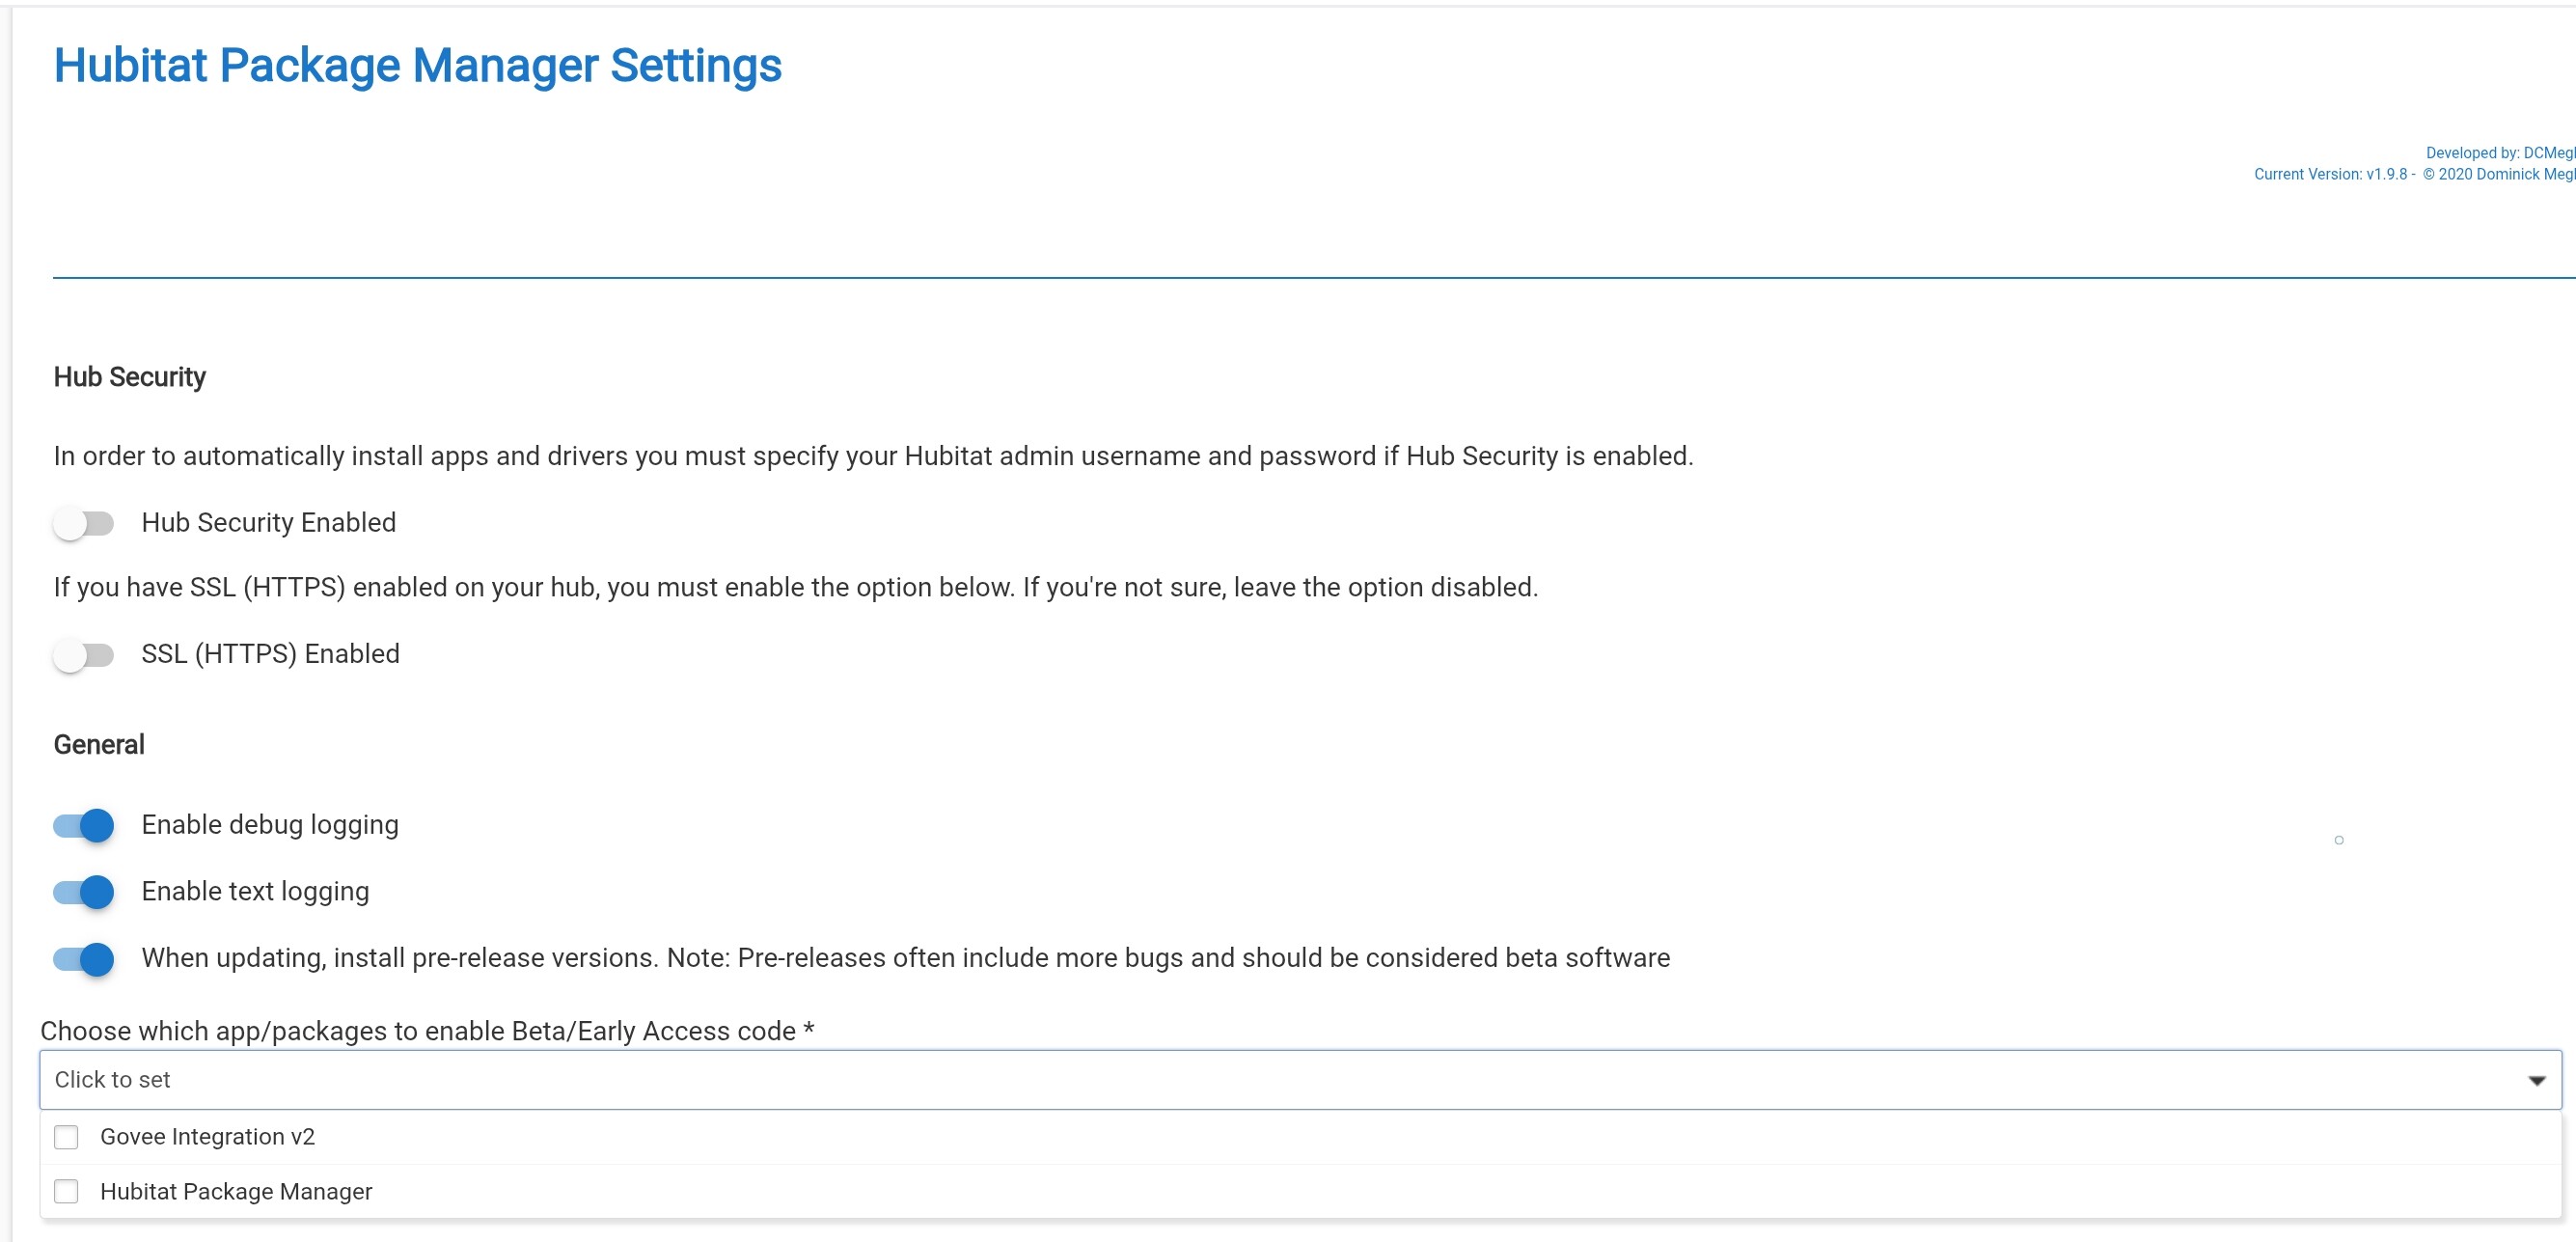Screen dimensions: 2576x1242
Task: Click the "Hubitat Package Manager Settings" title
Action: click(x=417, y=66)
